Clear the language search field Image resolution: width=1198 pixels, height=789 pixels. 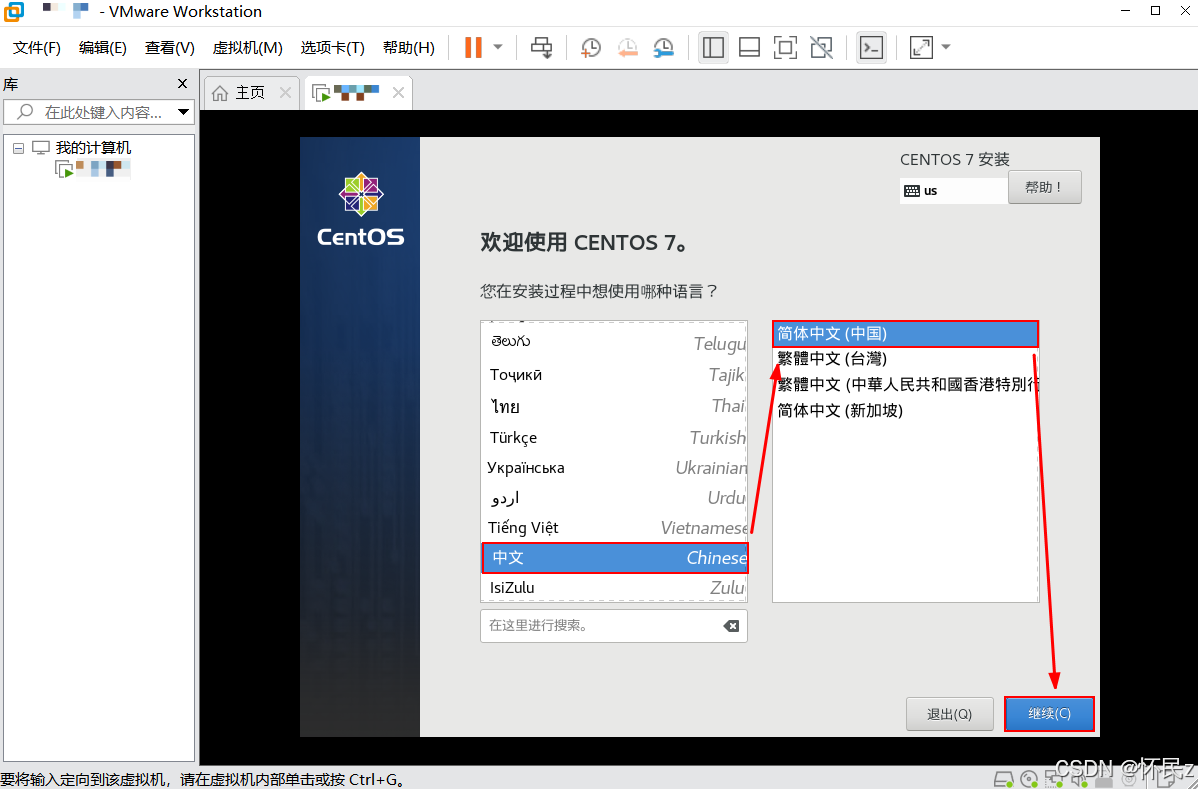pos(731,626)
